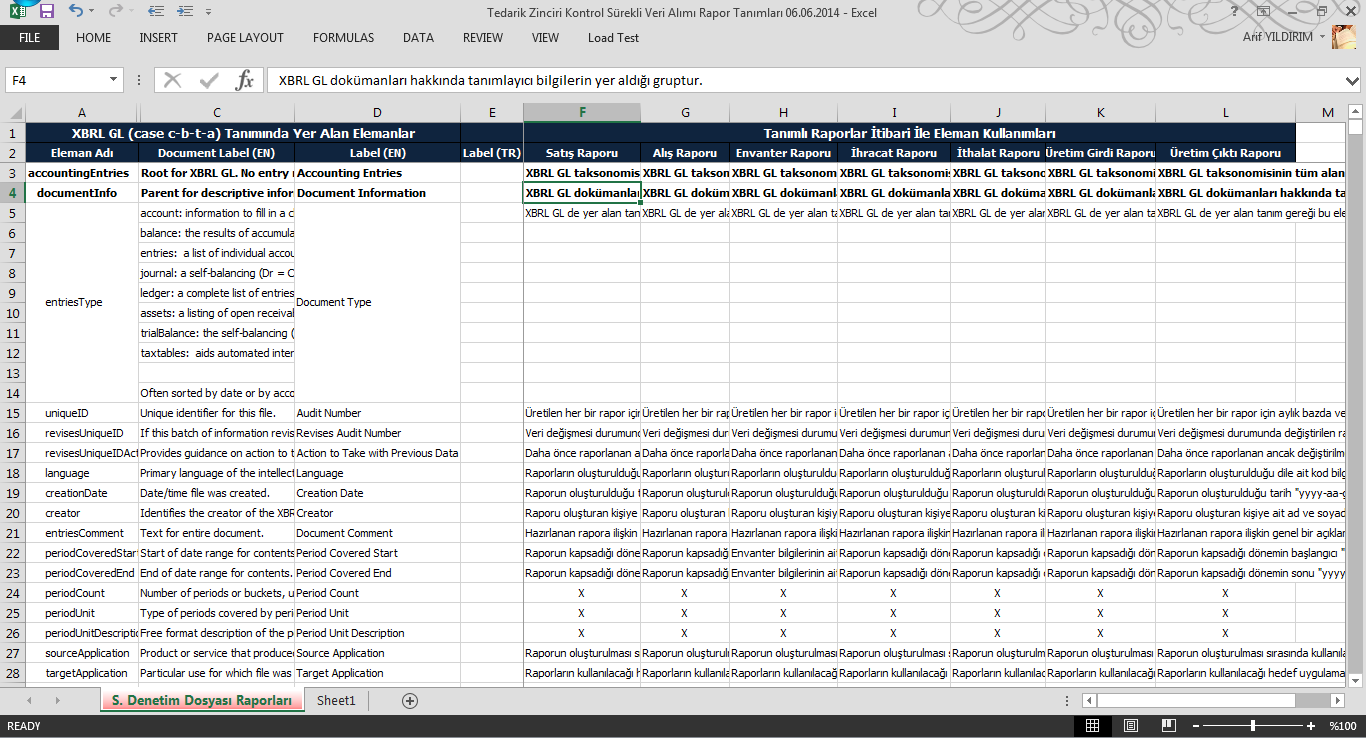
Task: Select the 'Label (TR)' header cell
Action: click(x=492, y=153)
